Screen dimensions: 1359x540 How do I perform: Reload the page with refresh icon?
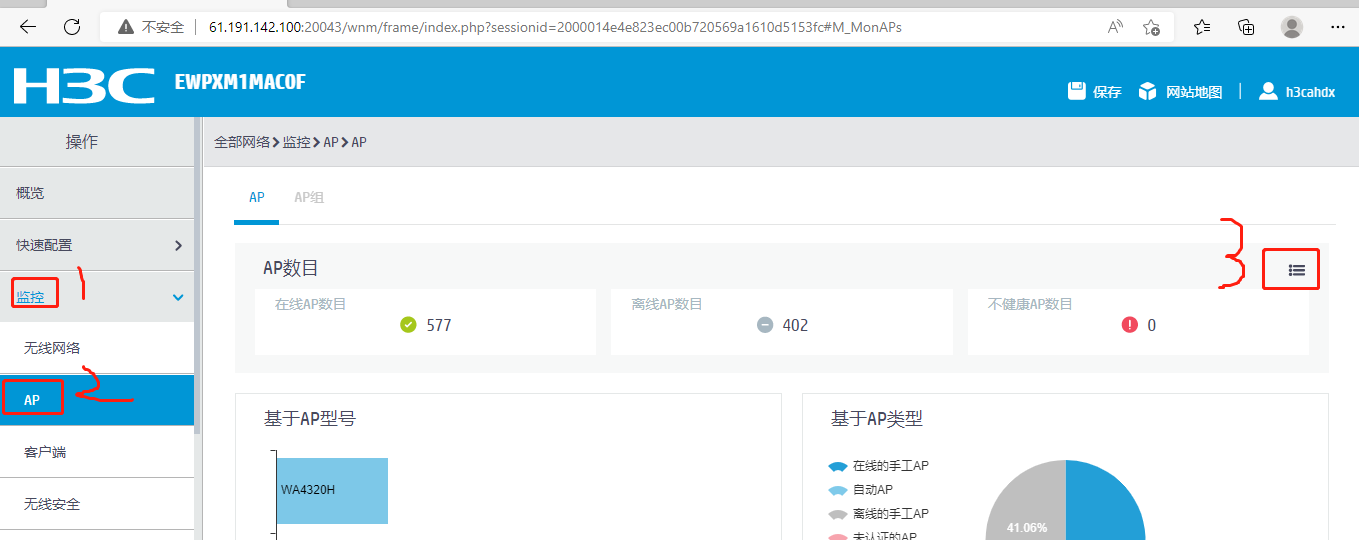(72, 27)
